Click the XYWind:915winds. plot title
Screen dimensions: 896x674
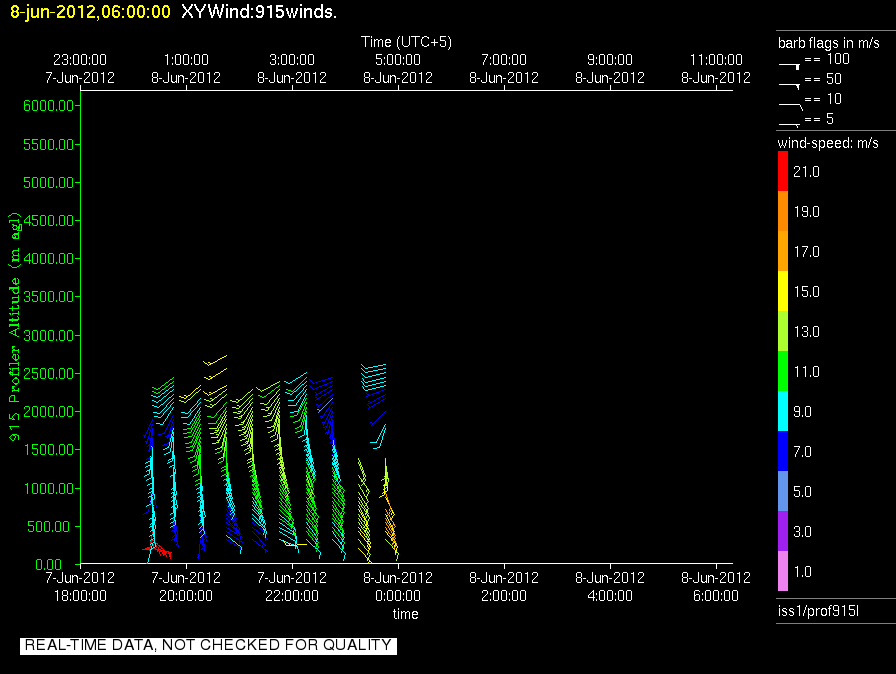click(259, 12)
